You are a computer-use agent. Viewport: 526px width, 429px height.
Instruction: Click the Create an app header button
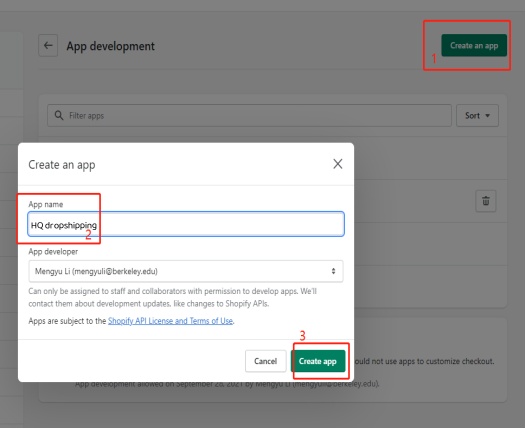pos(474,45)
